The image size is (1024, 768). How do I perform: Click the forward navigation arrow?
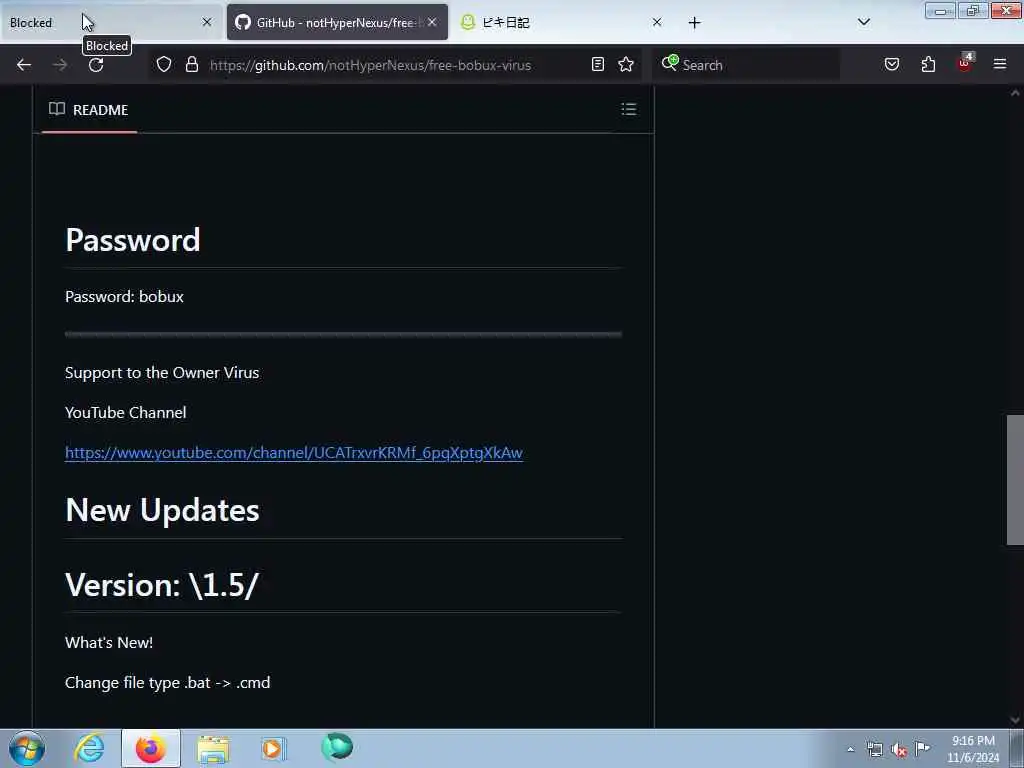59,65
